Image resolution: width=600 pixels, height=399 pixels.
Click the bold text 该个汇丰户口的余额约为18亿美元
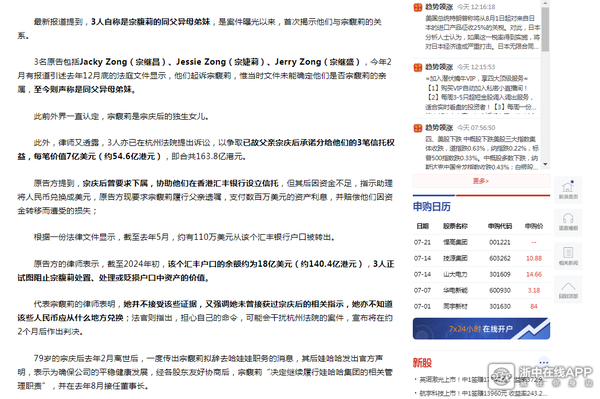[230, 264]
